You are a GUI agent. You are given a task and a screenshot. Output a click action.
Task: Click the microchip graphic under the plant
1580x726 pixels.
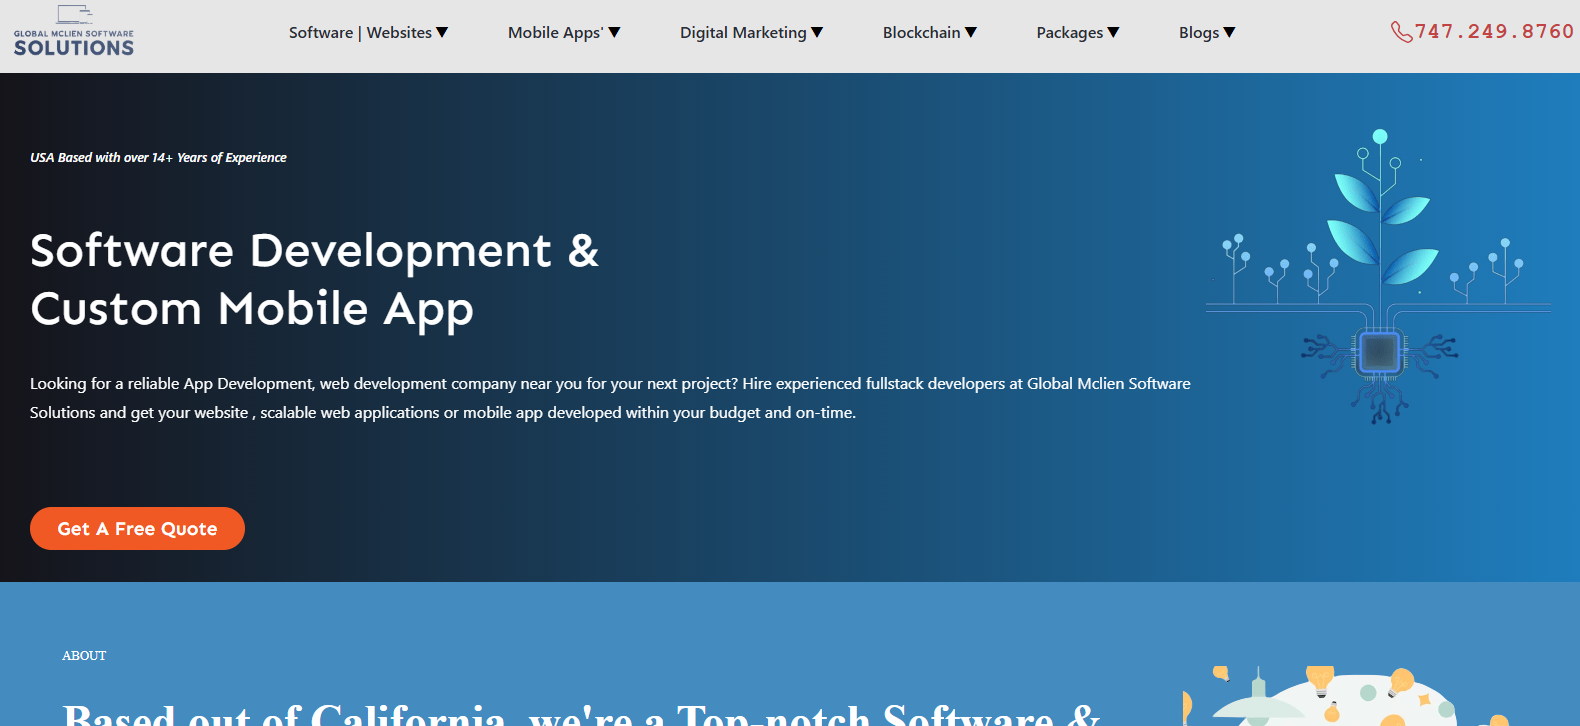click(1379, 352)
